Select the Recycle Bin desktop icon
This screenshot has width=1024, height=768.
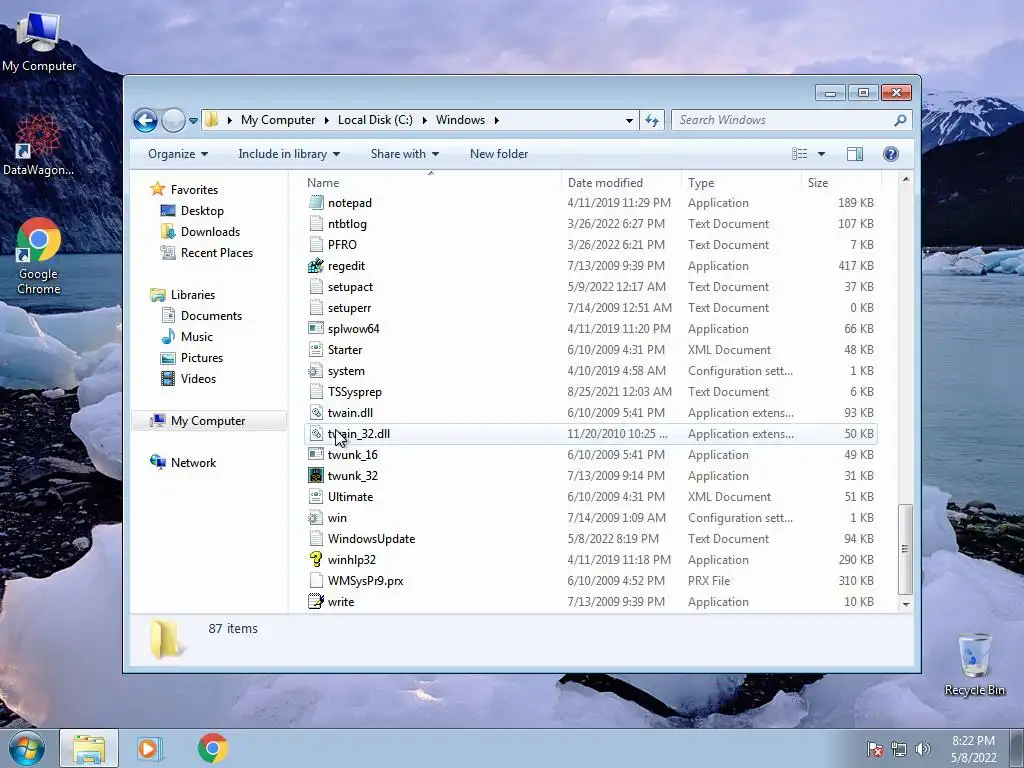click(974, 664)
